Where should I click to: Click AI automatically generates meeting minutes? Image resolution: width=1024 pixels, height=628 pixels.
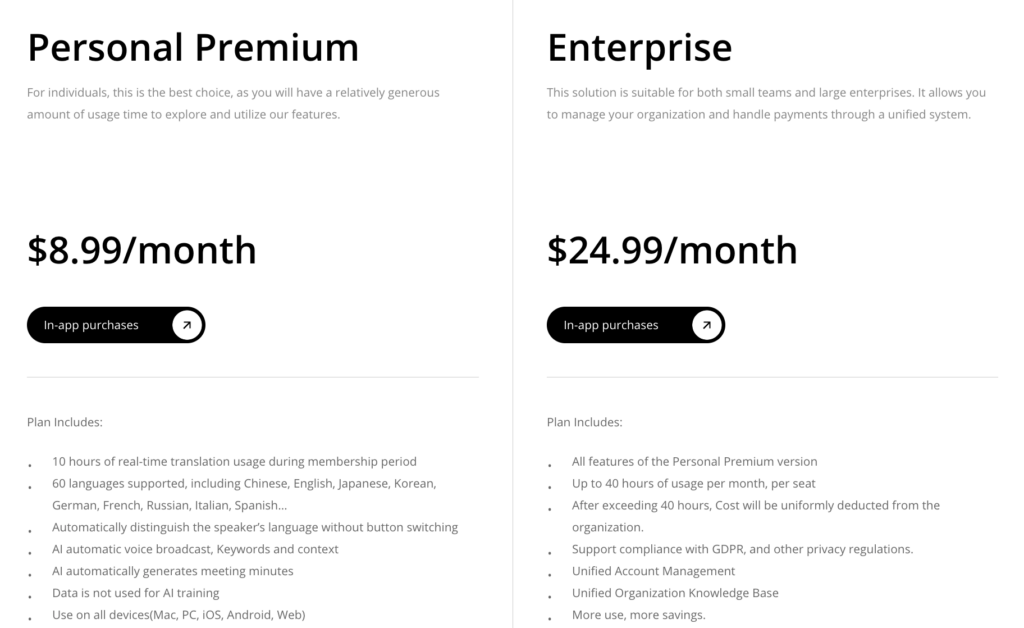(172, 571)
